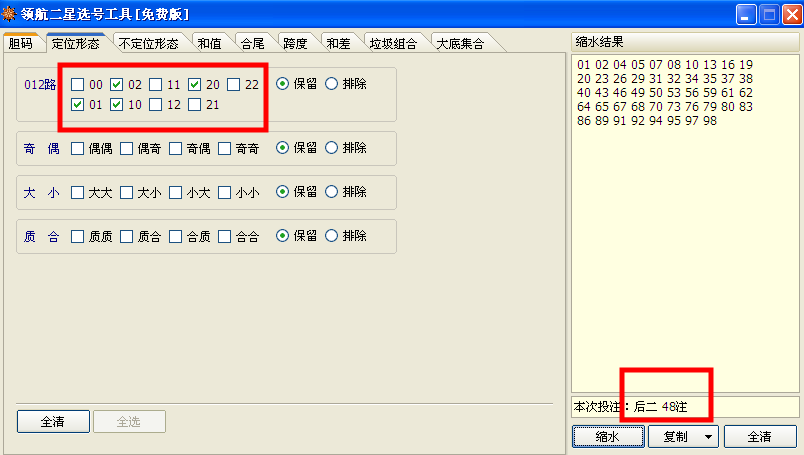Check the 合合 checkbox
Image resolution: width=804 pixels, height=455 pixels.
(225, 236)
